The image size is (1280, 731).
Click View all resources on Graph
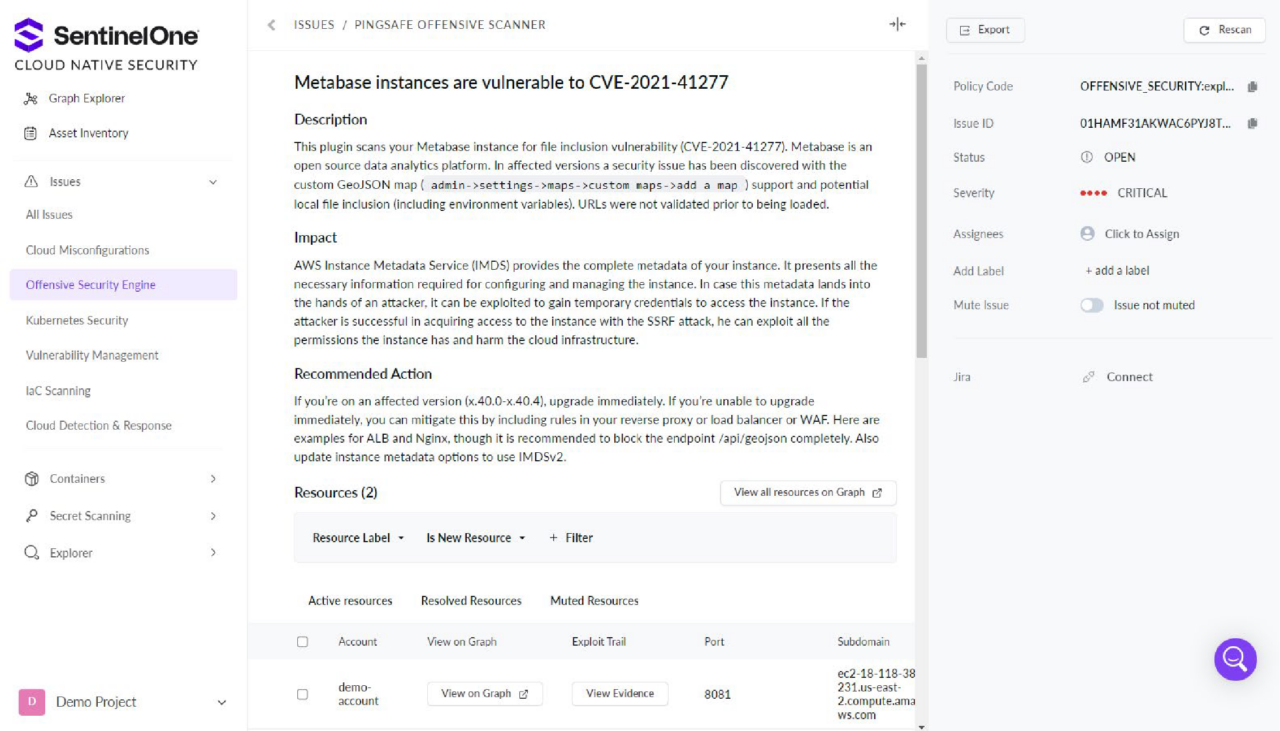(808, 493)
